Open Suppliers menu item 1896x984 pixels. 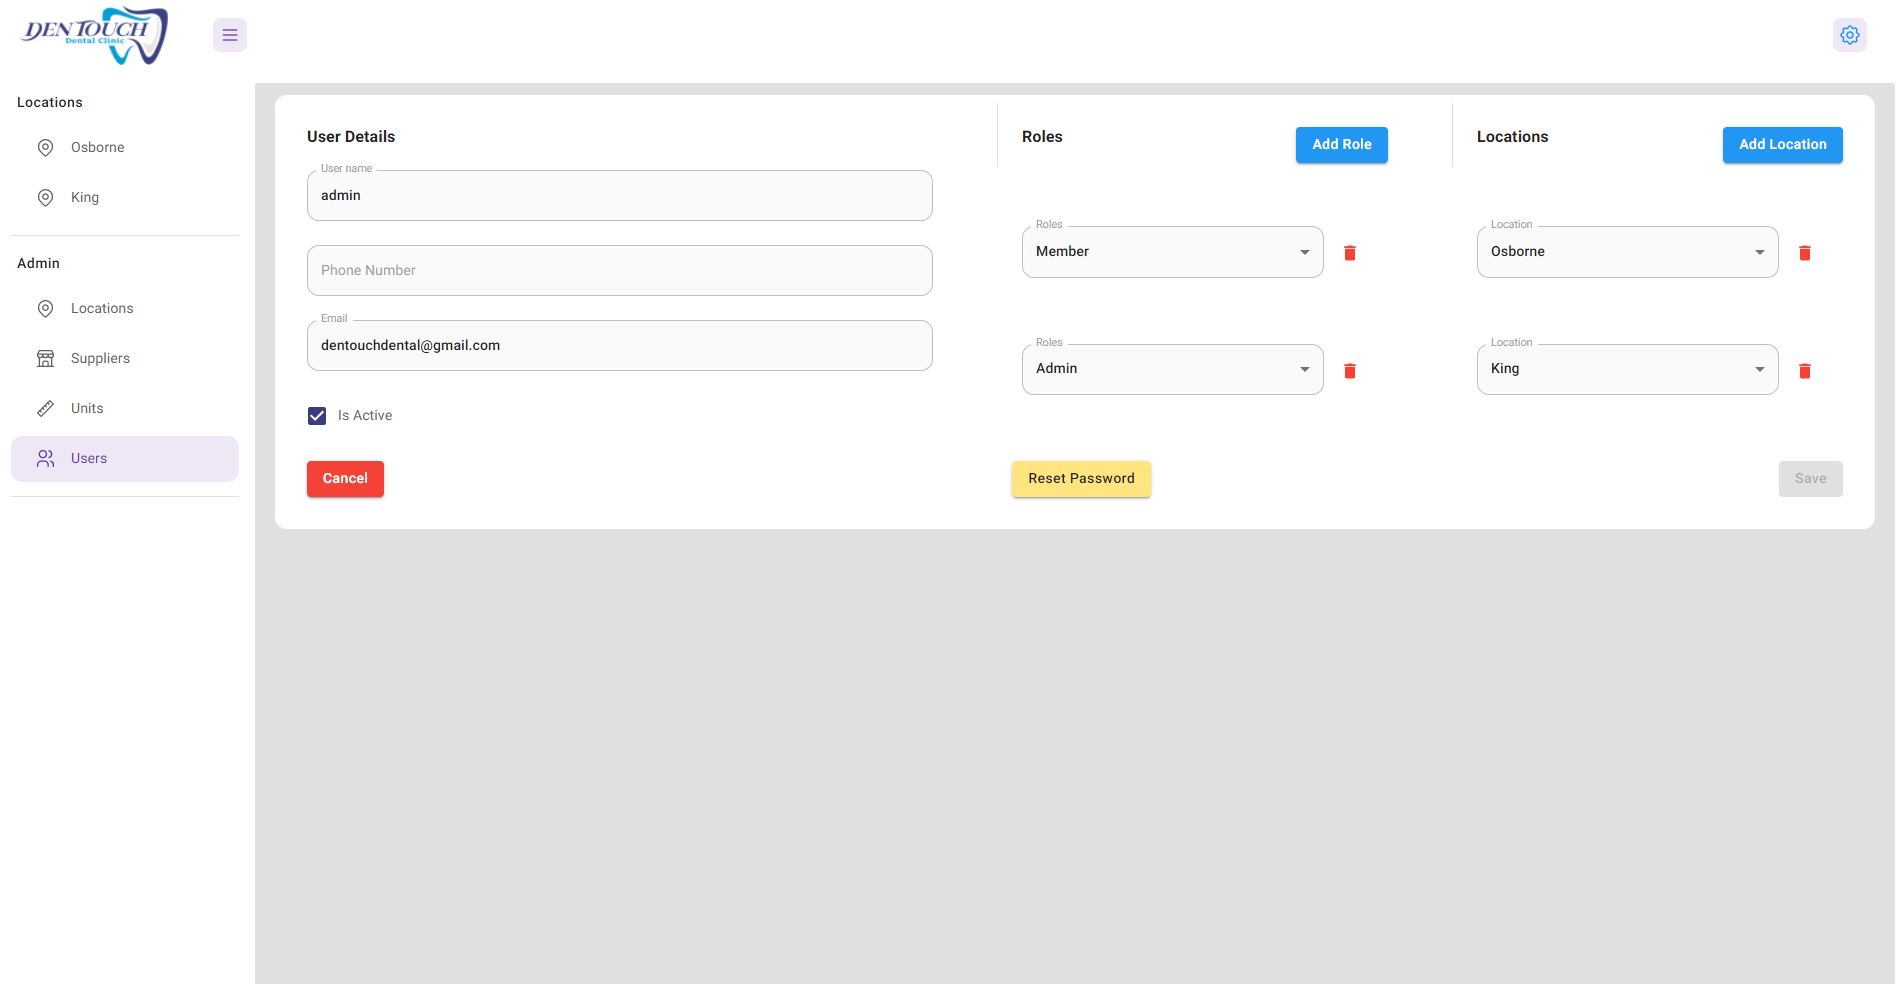point(125,359)
